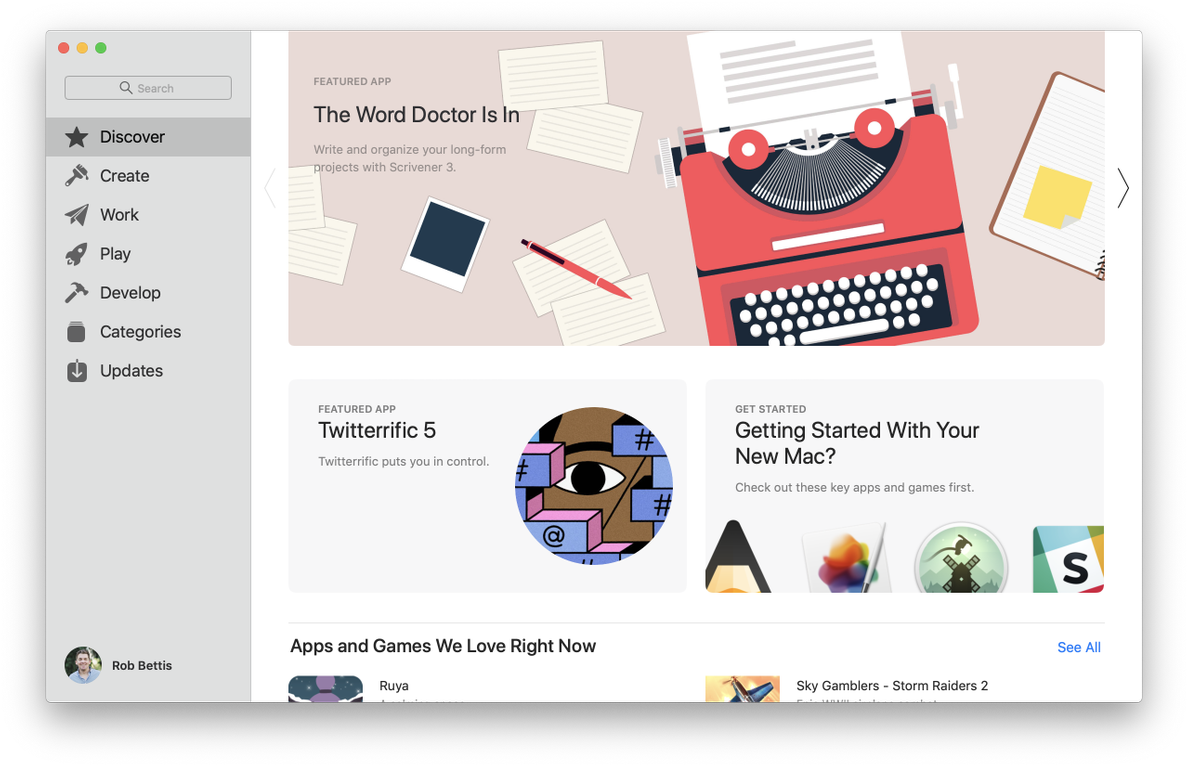1187x765 pixels.
Task: Select the Create paintbrush icon
Action: tap(76, 176)
